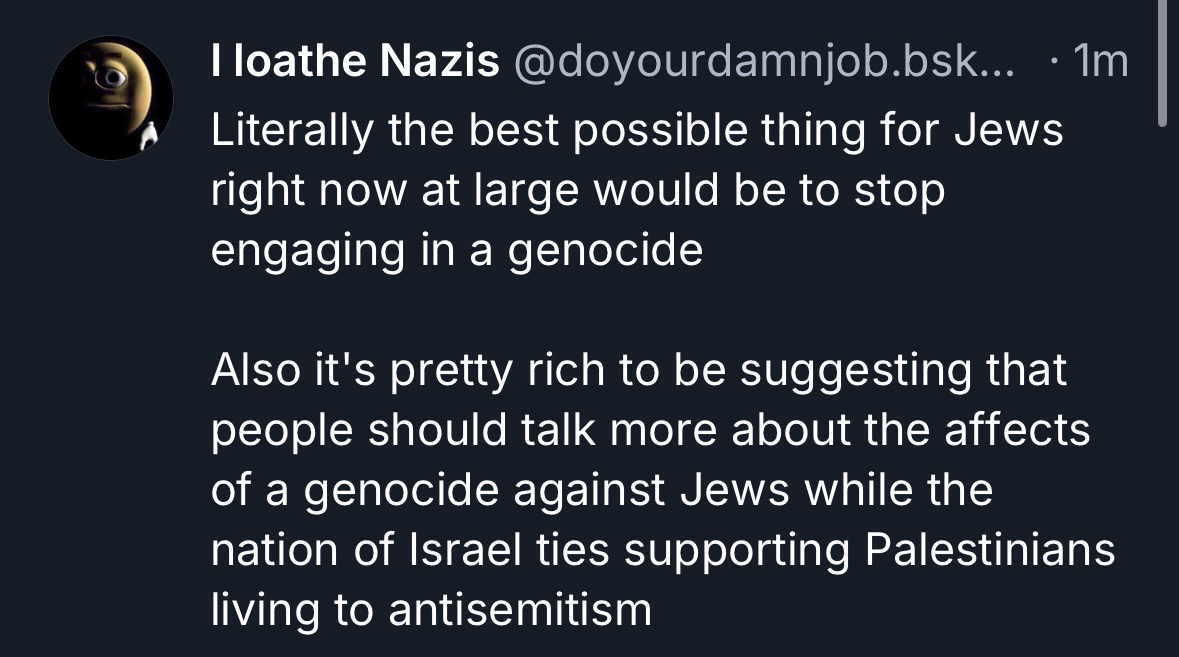
Task: Click the word "antisemitism" in the post
Action: (520, 610)
